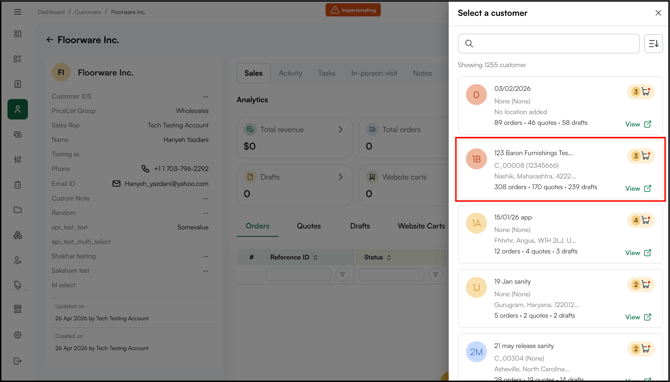The width and height of the screenshot is (670, 382).
Task: Click the Total orders analytics card
Action: pyautogui.click(x=403, y=138)
